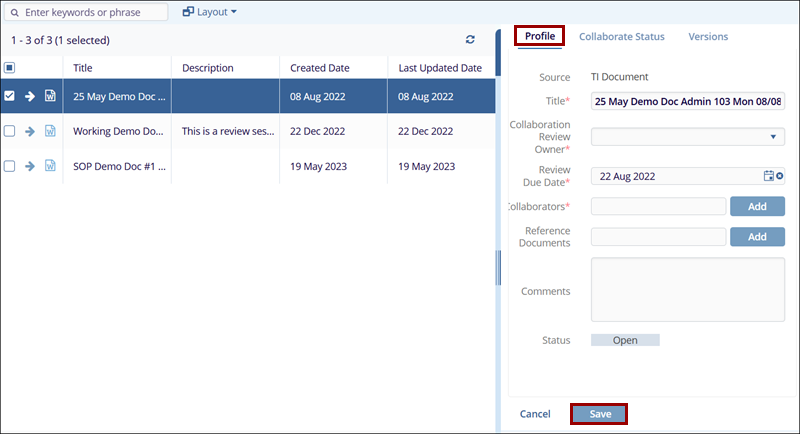Screen dimensions: 800x434
Task: Clear the Review Due Date value
Action: (x=780, y=176)
